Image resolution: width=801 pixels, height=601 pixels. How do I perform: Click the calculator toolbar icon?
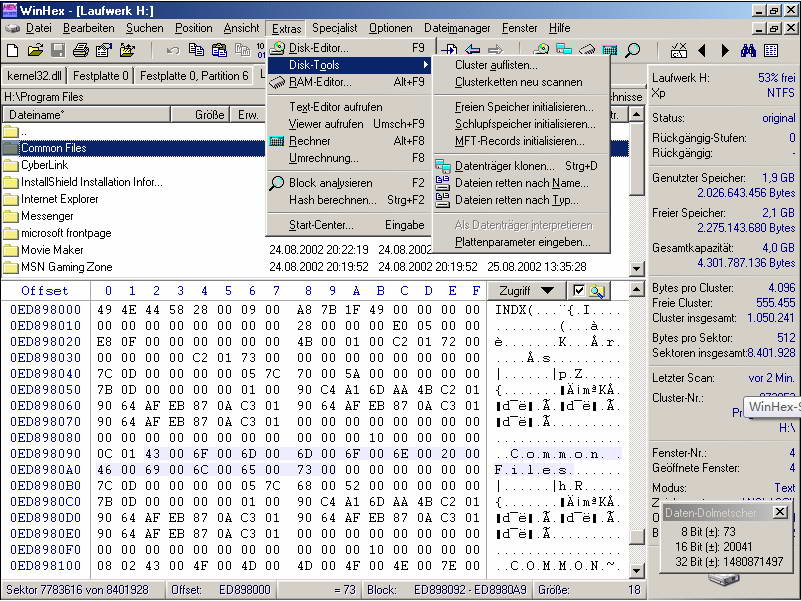(610, 50)
